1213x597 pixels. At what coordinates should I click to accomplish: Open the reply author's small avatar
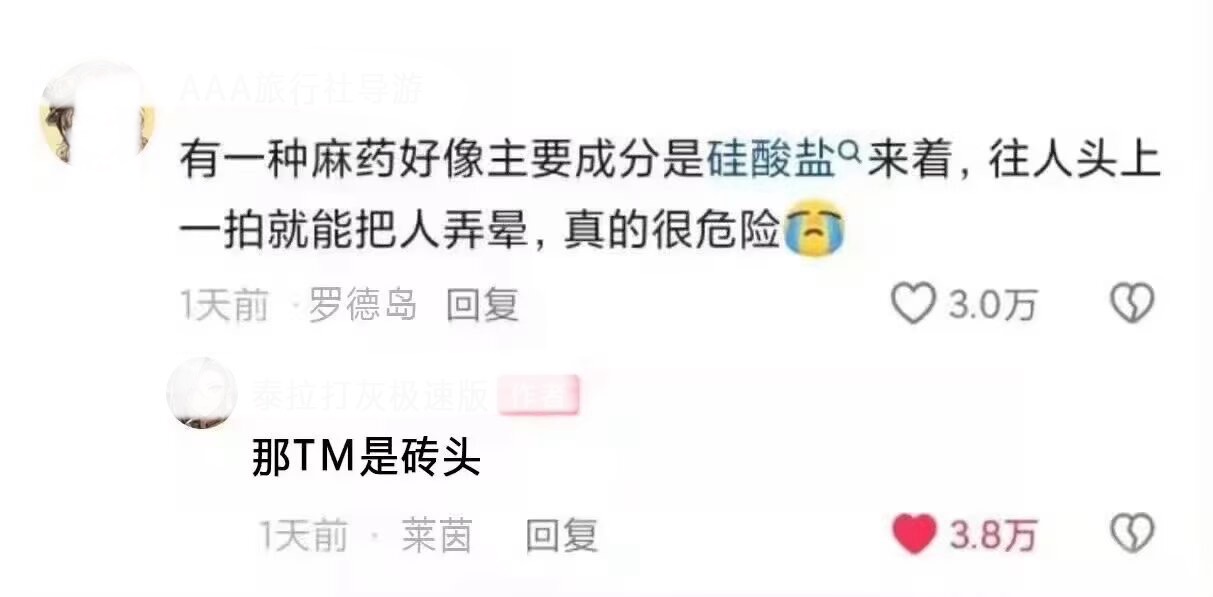pyautogui.click(x=201, y=394)
